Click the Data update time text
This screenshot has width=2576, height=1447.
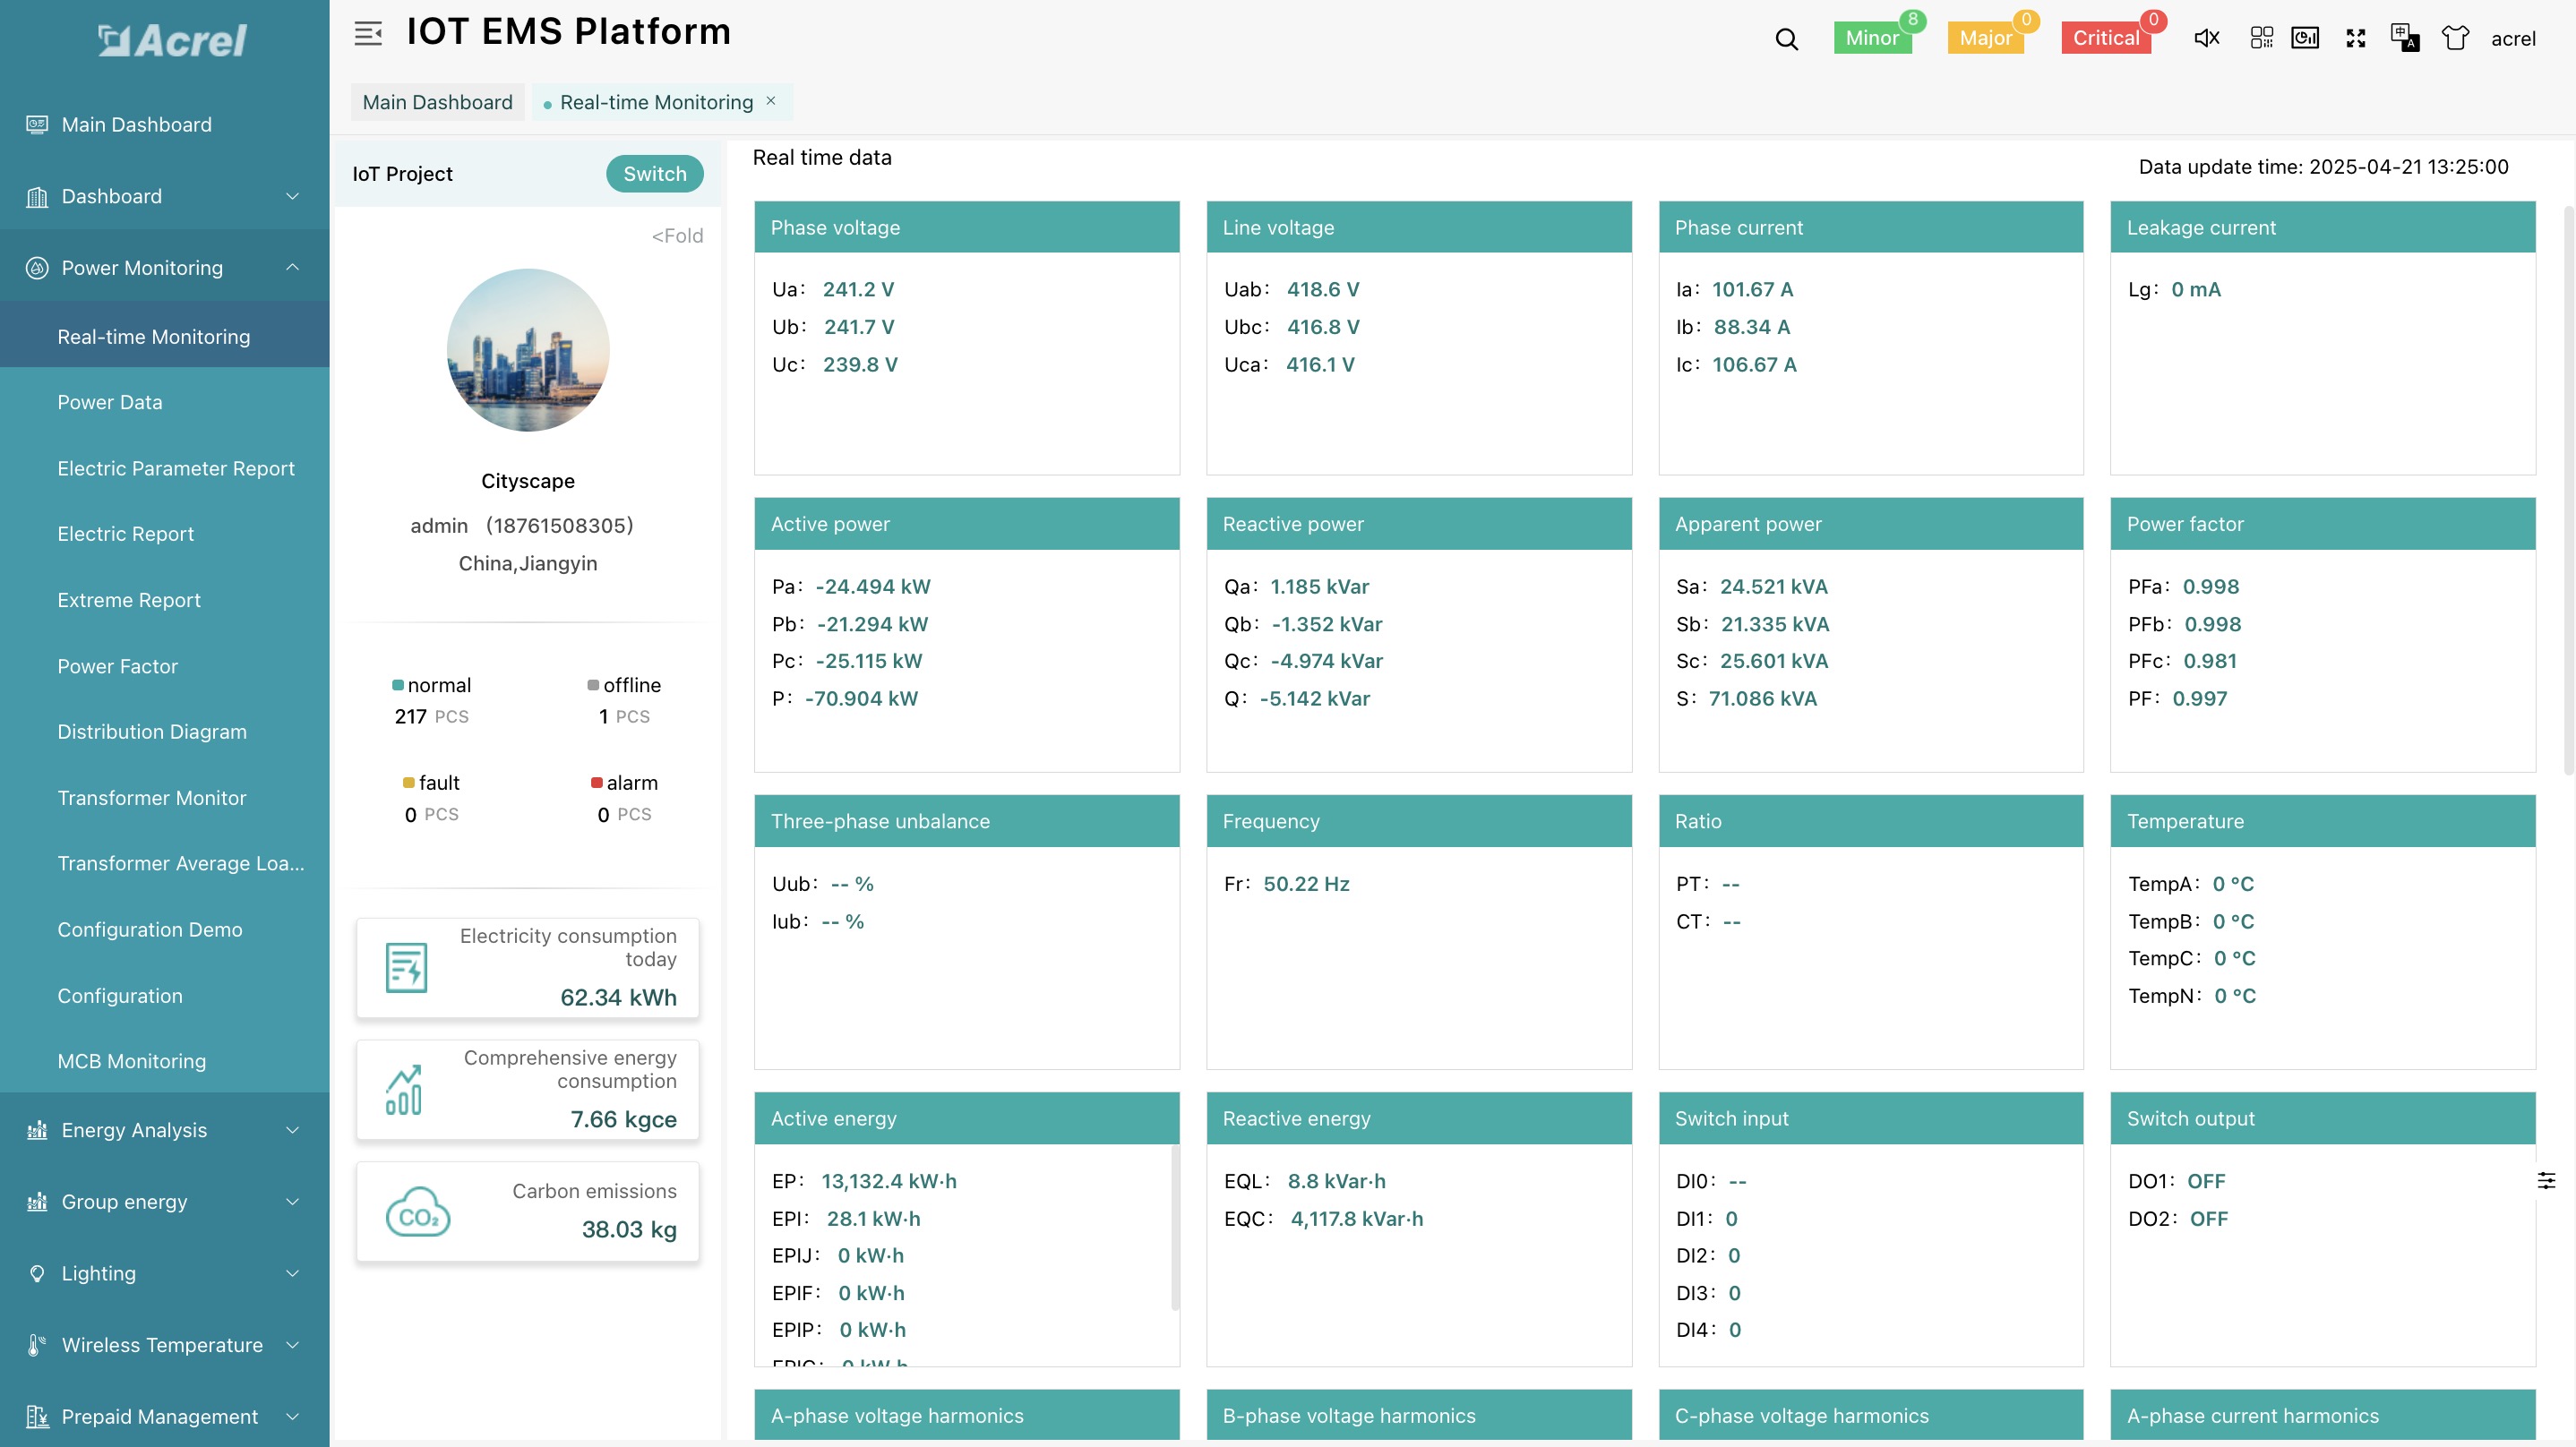[2323, 167]
